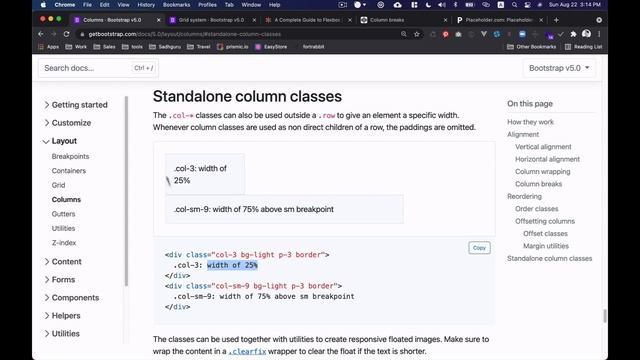
Task: Click the cloud upload menu bar icon
Action: (397, 5)
